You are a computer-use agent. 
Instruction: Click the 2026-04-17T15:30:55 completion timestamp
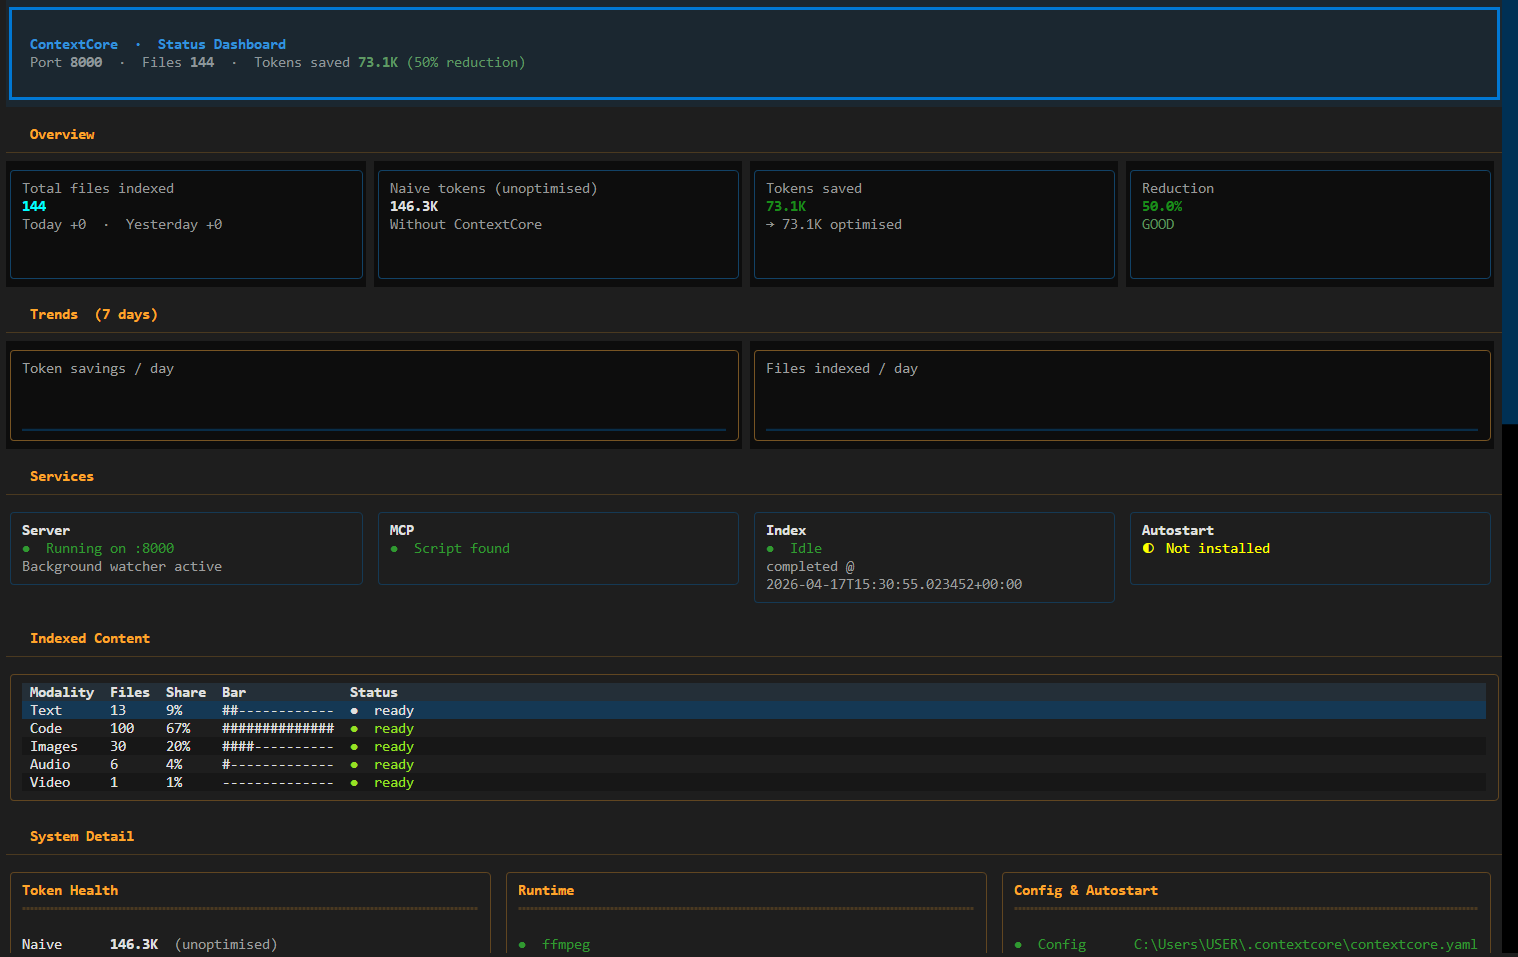[894, 584]
